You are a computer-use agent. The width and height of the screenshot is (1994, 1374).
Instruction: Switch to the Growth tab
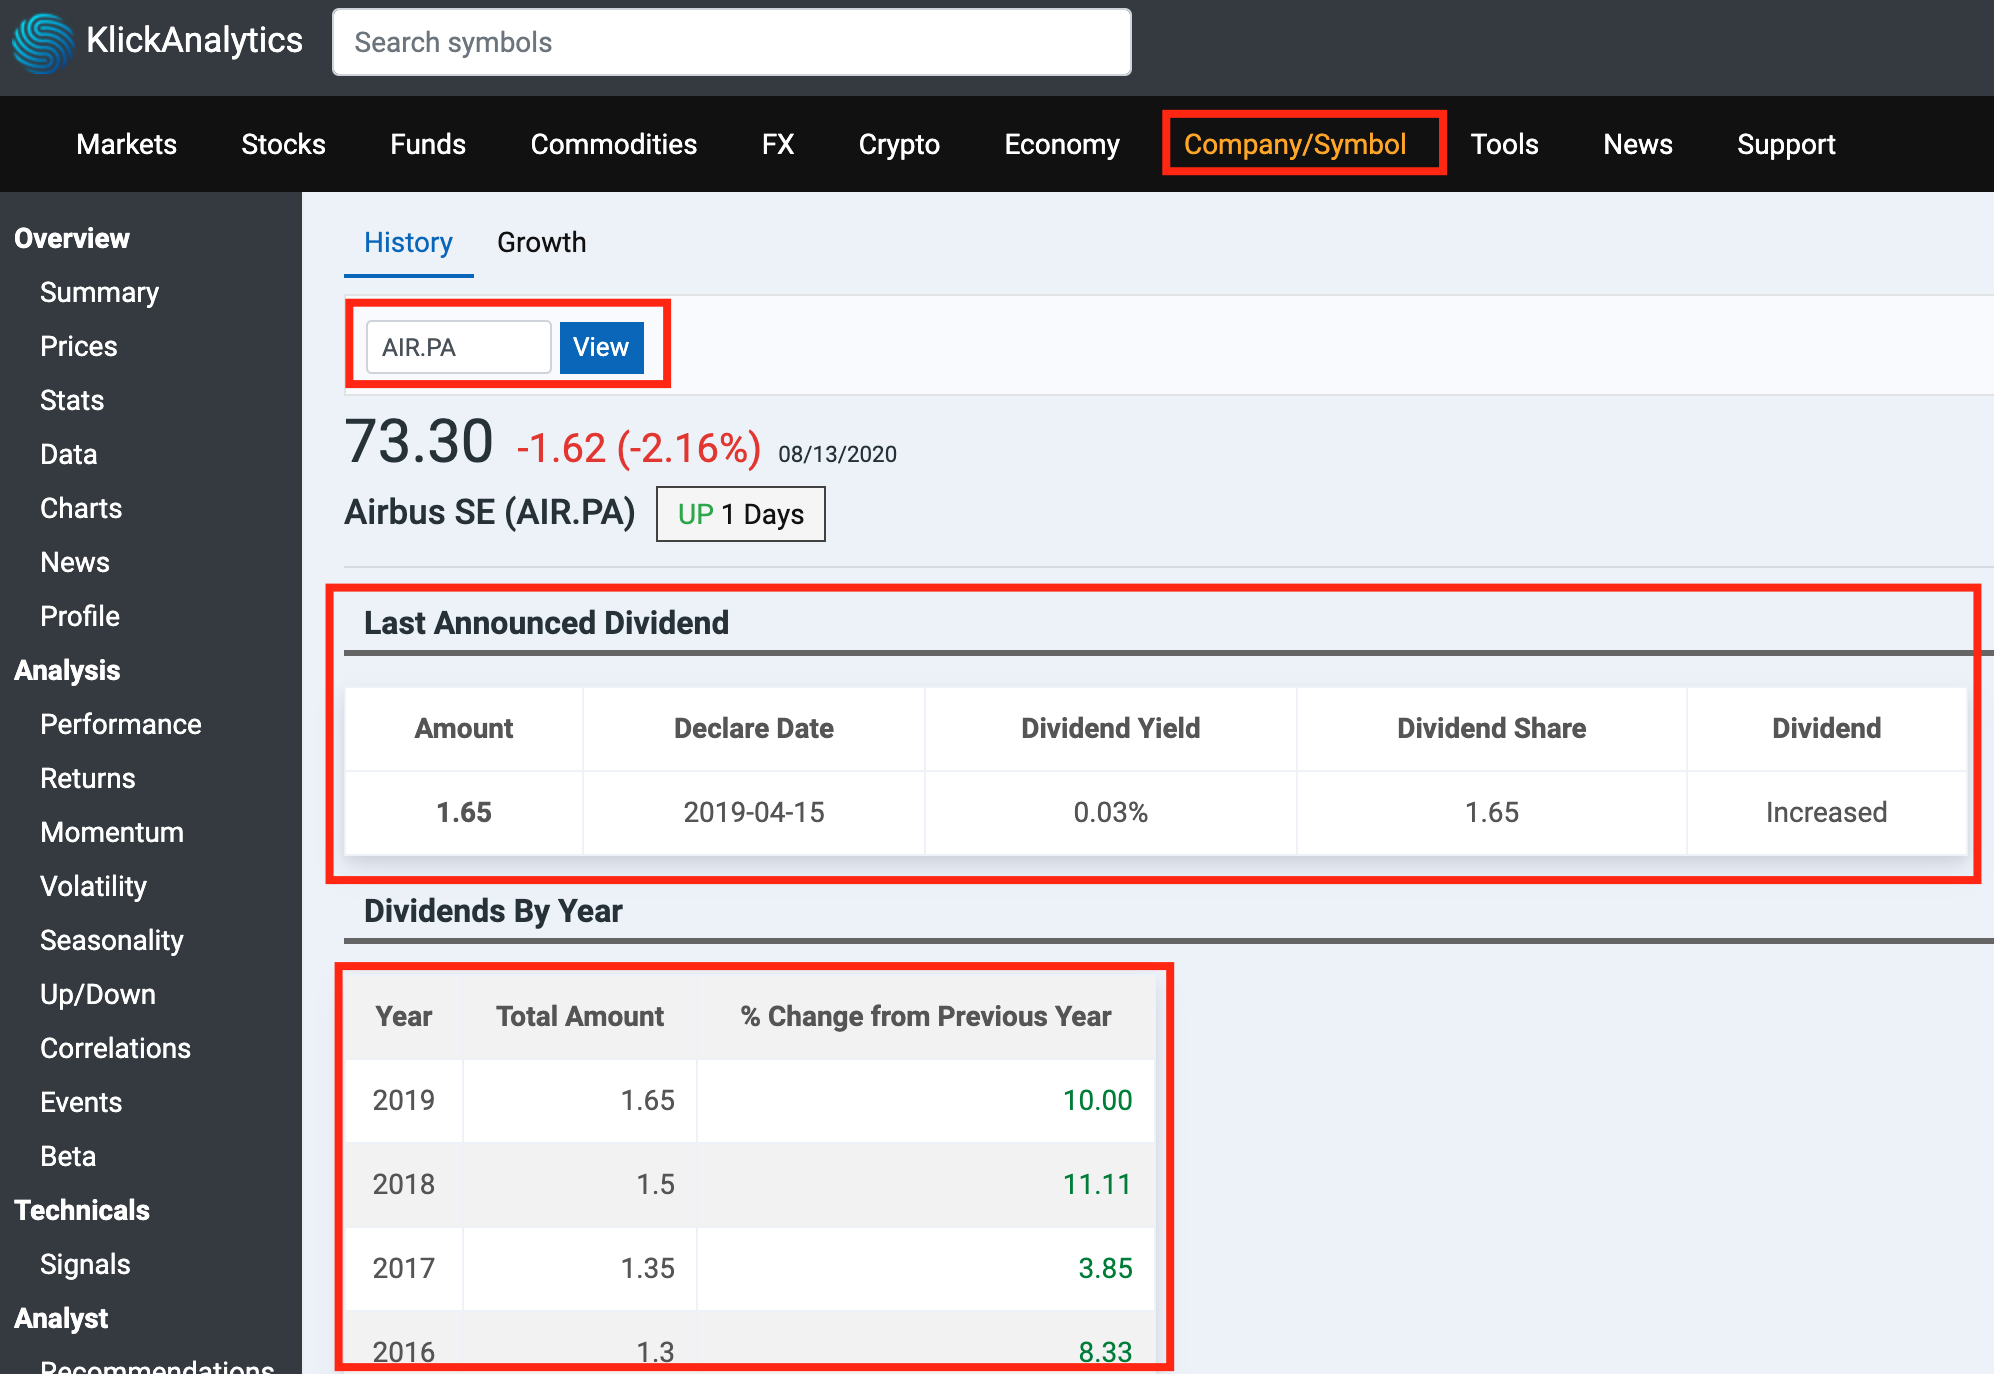(x=541, y=242)
